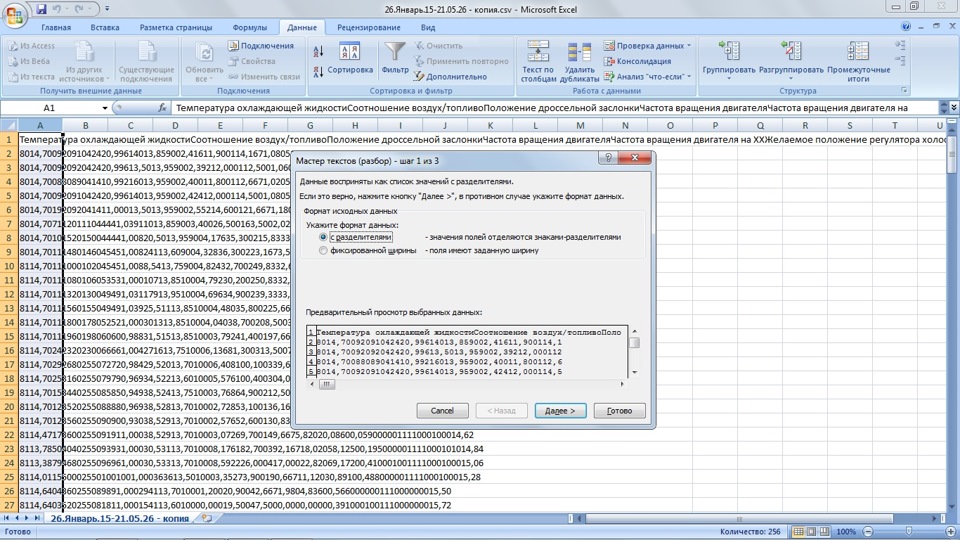Open the Вид ribbon tab
The width and height of the screenshot is (960, 540).
point(428,28)
